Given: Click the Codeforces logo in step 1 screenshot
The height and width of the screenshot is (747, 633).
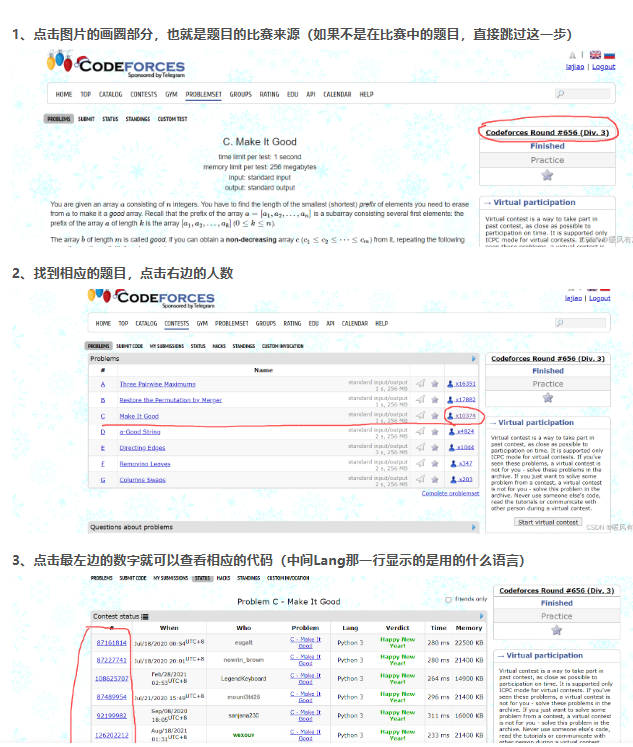Looking at the screenshot, I should click(116, 64).
